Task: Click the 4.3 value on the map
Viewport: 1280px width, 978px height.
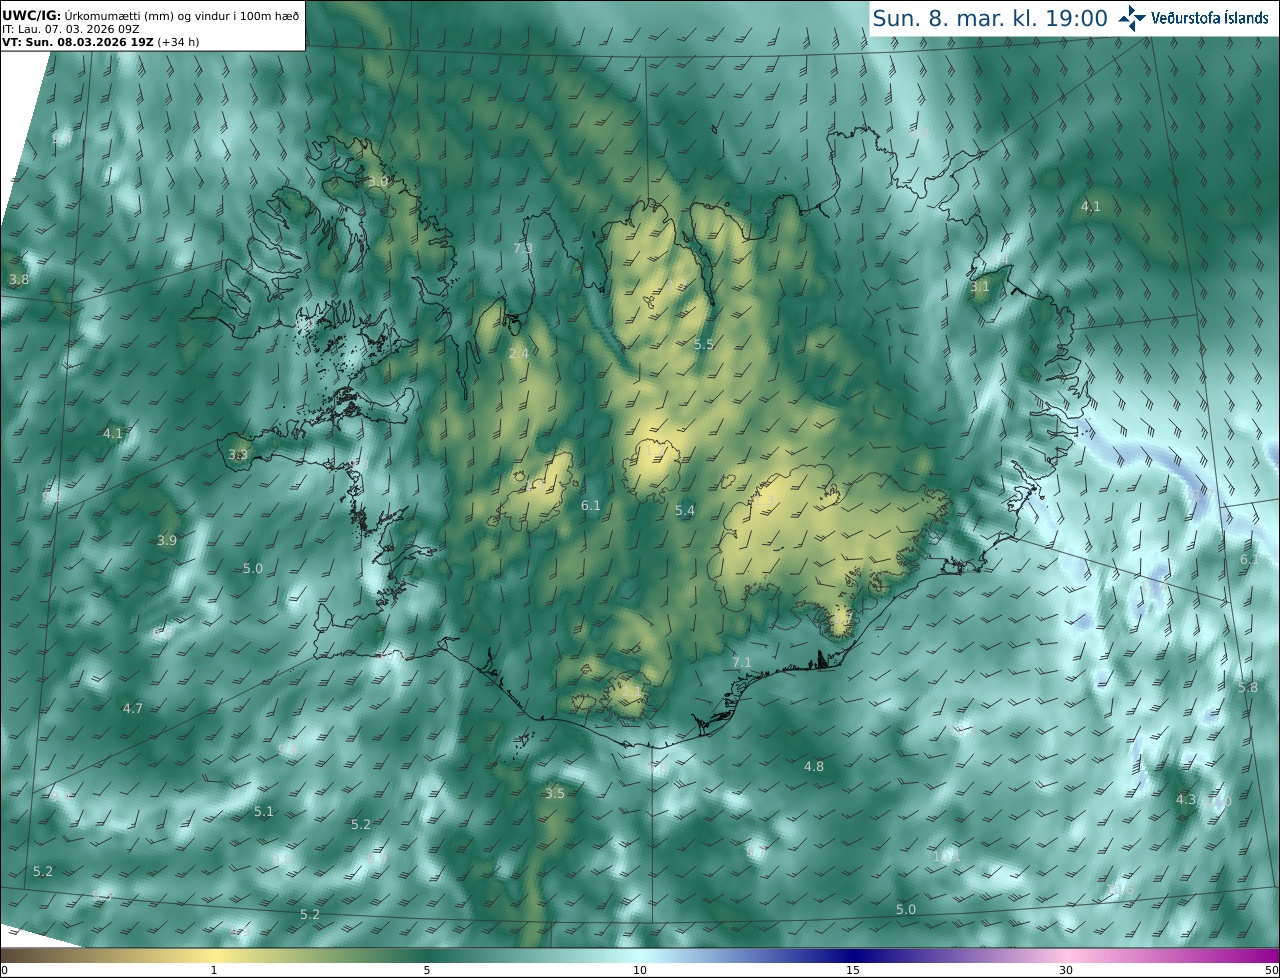Action: [x=1186, y=799]
